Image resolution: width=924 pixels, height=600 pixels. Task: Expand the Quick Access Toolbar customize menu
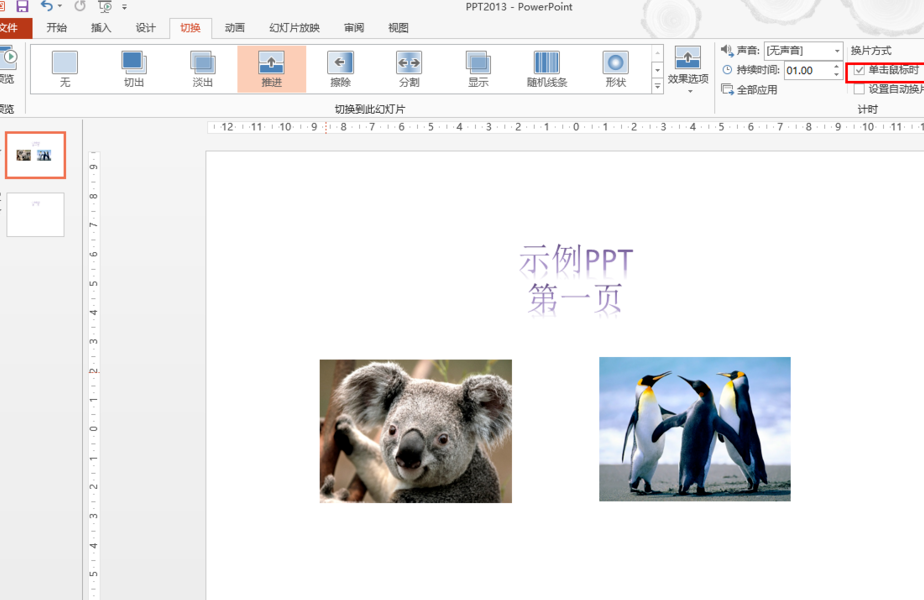point(124,7)
